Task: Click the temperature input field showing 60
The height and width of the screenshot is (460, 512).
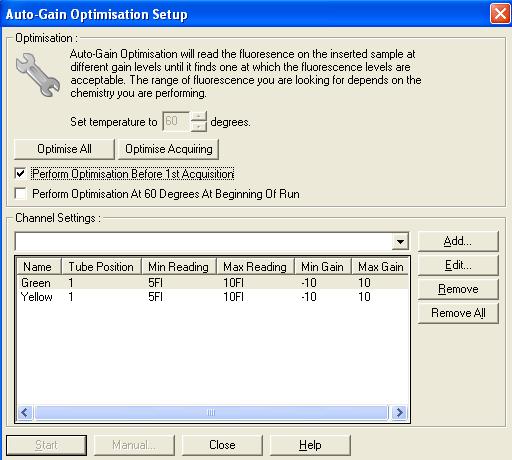Action: point(176,121)
